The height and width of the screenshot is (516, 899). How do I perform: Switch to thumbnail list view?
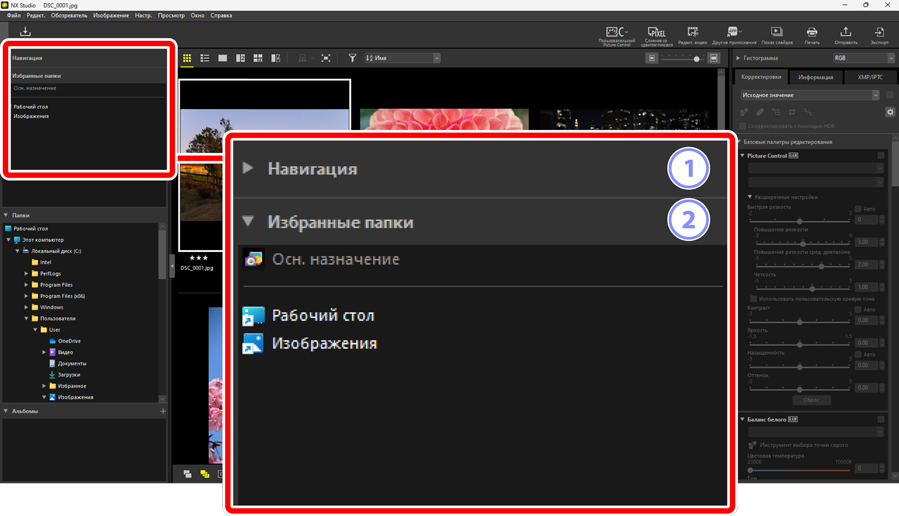tap(205, 59)
